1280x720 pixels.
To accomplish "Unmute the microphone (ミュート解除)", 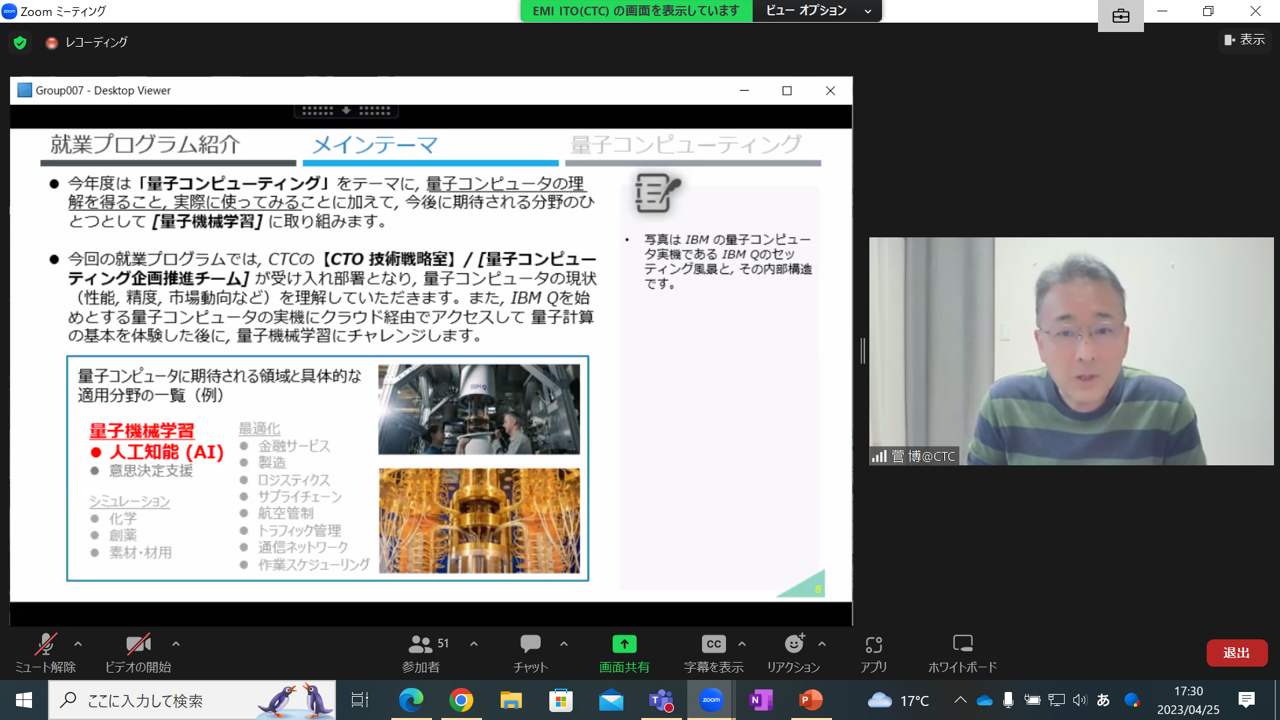I will 45,653.
